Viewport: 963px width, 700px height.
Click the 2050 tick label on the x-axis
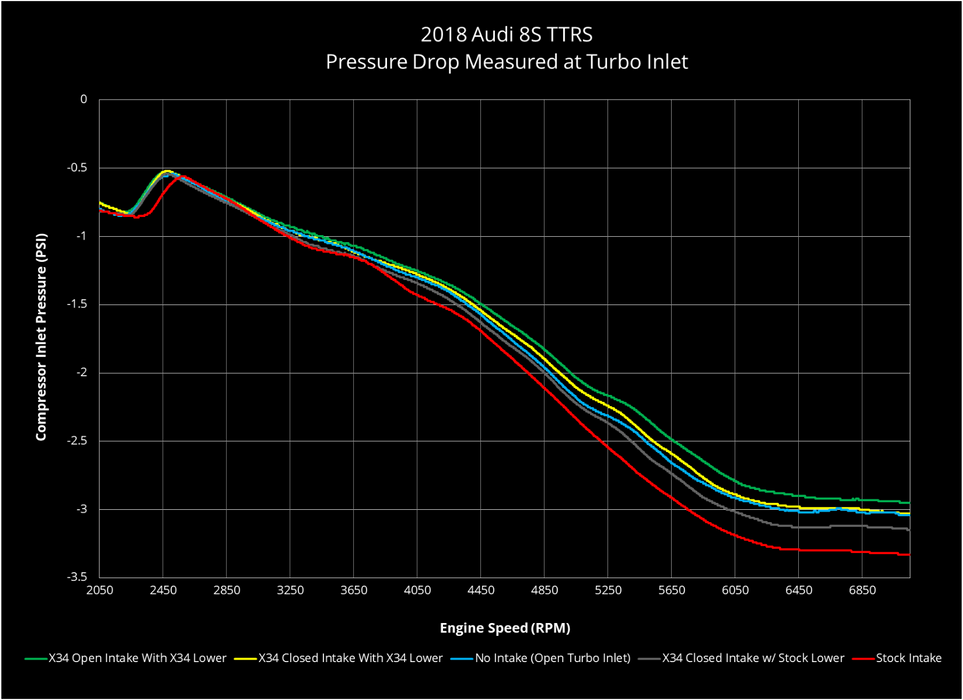pyautogui.click(x=100, y=592)
